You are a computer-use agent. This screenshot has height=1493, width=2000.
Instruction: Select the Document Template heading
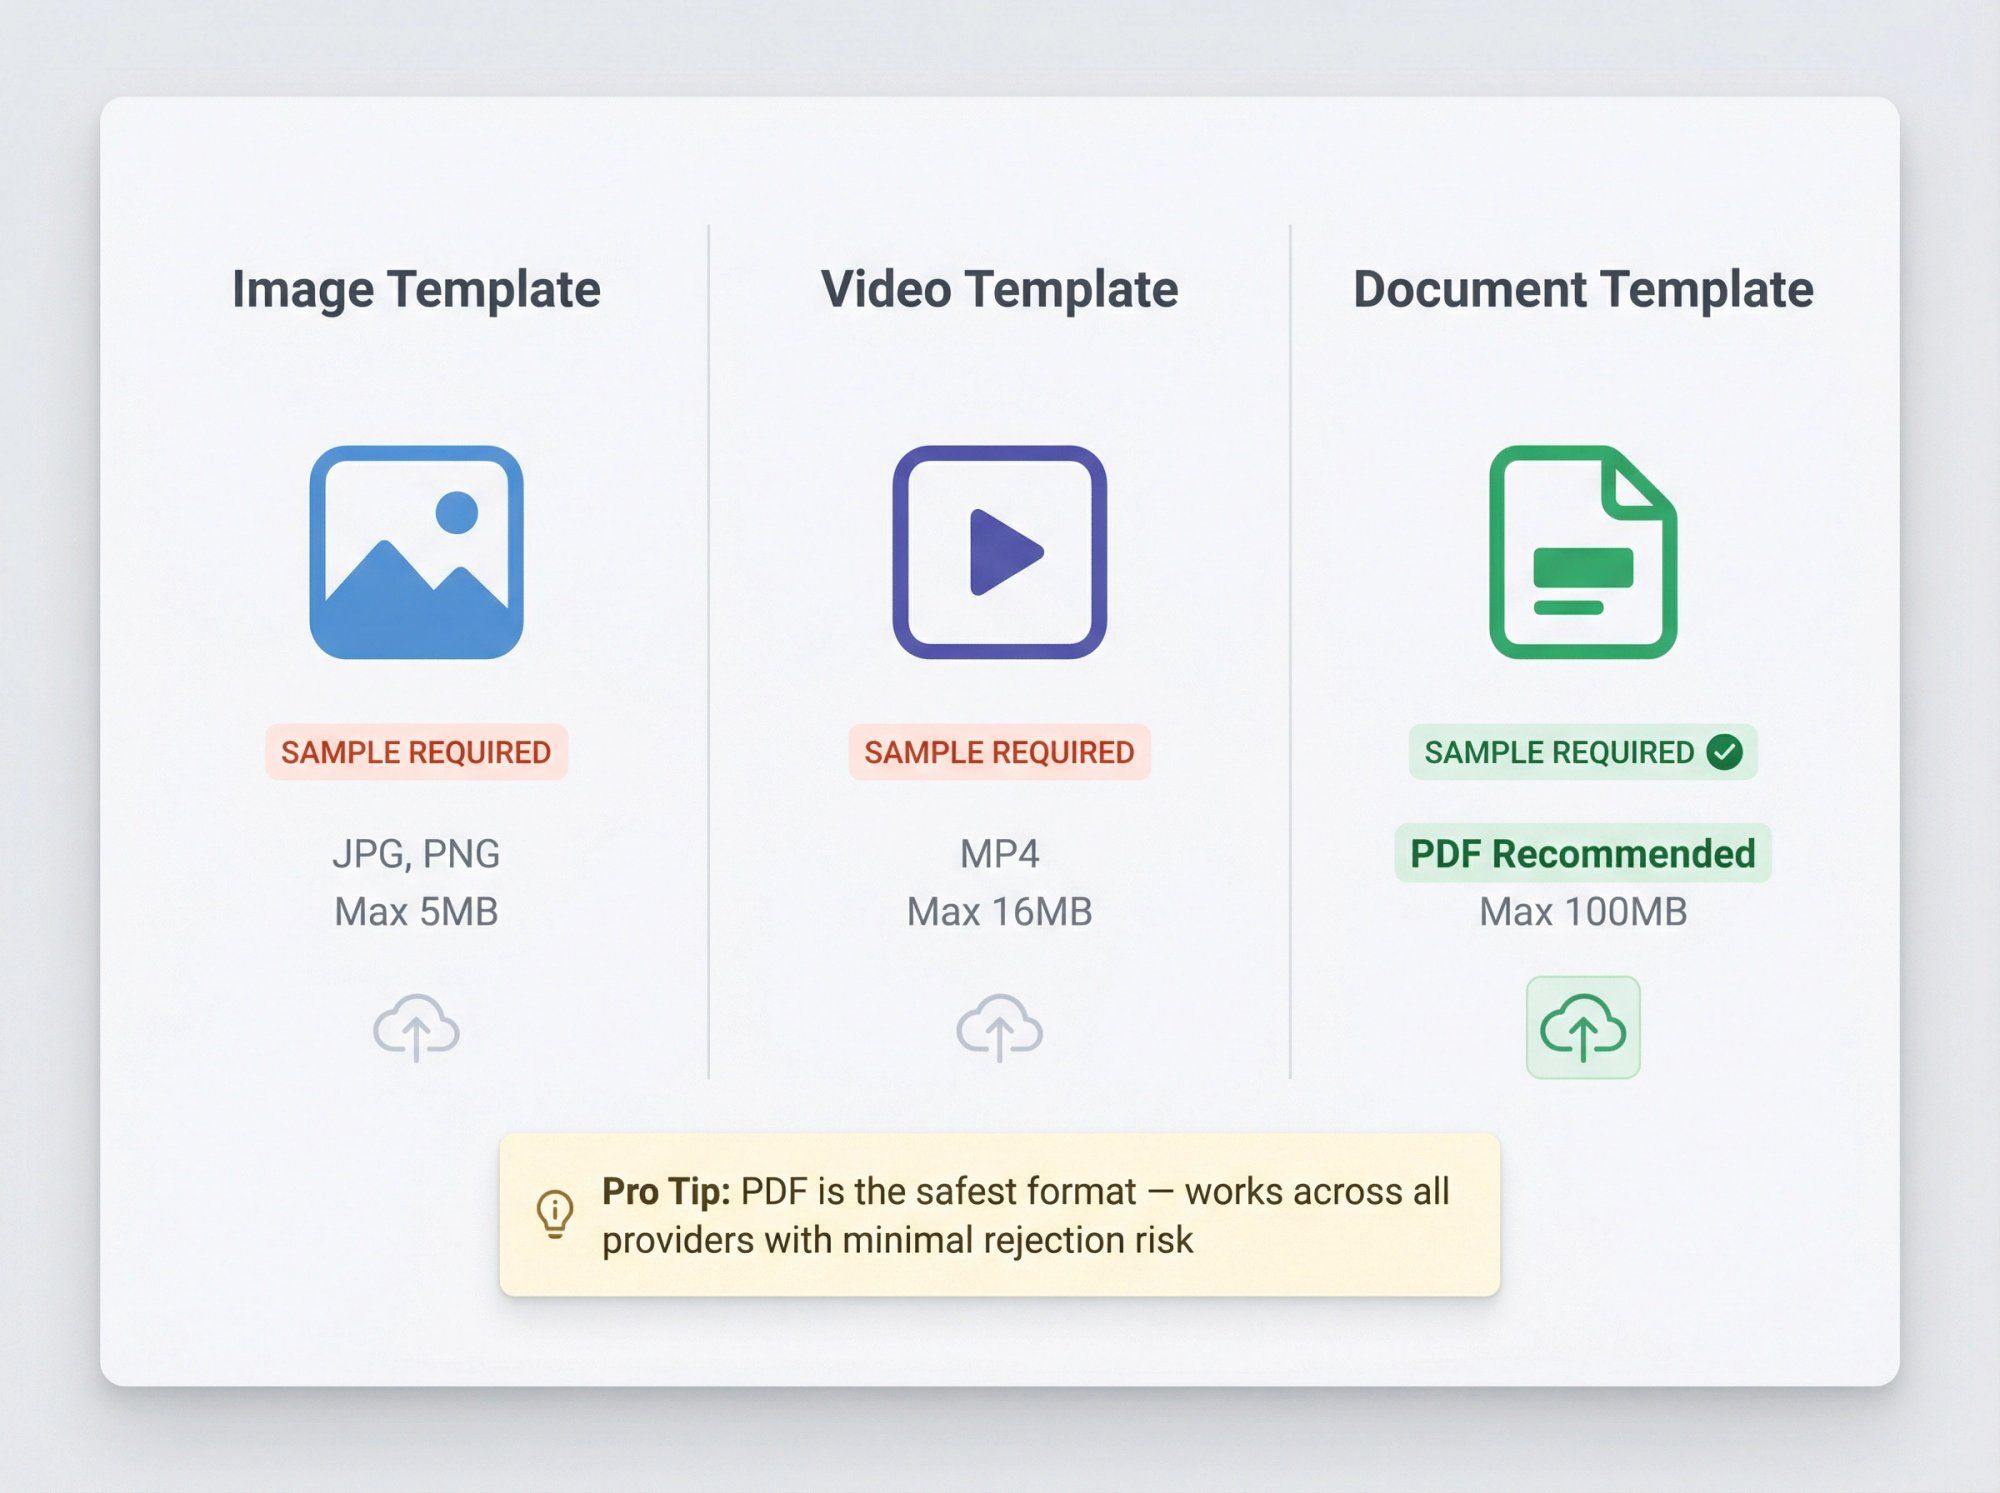tap(1583, 289)
